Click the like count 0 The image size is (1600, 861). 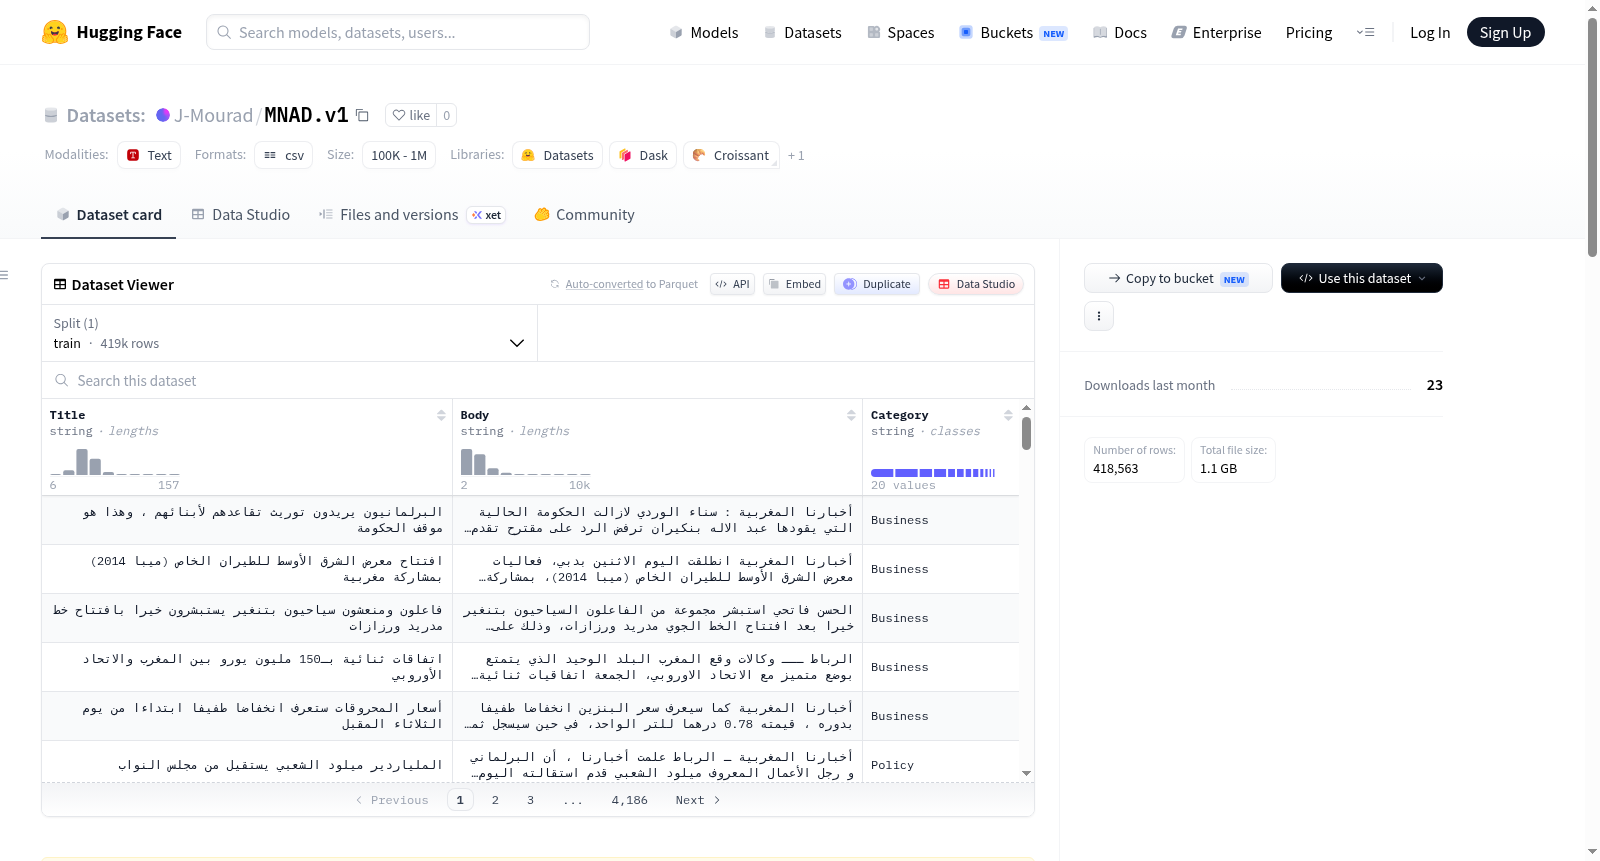click(447, 115)
